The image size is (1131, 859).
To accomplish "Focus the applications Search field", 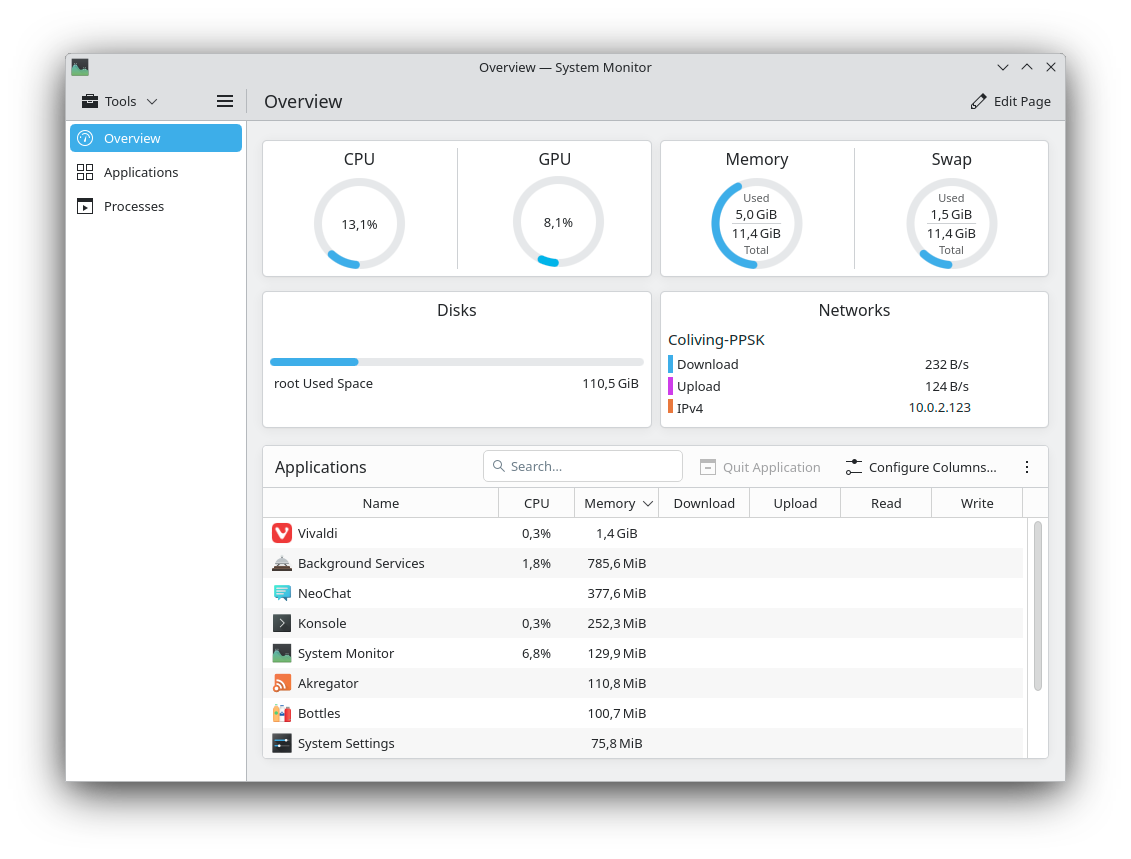I will click(590, 466).
